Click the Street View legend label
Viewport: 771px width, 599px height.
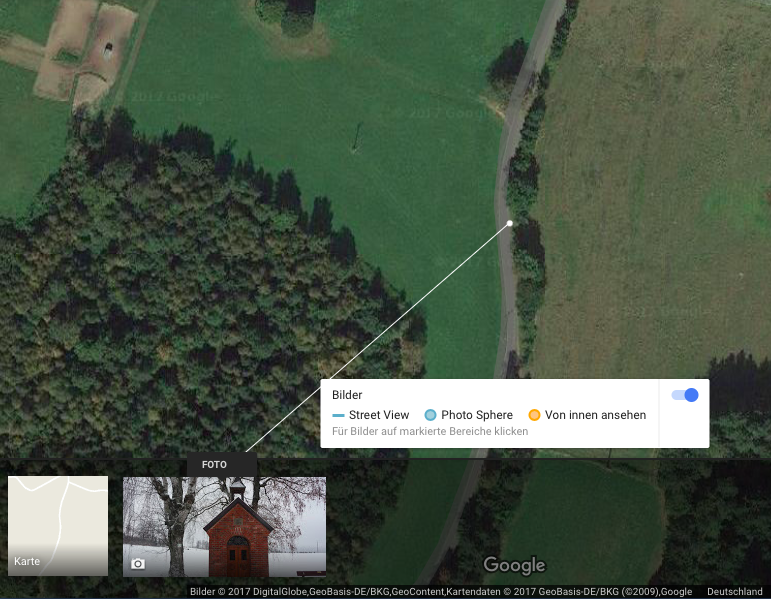(x=379, y=415)
